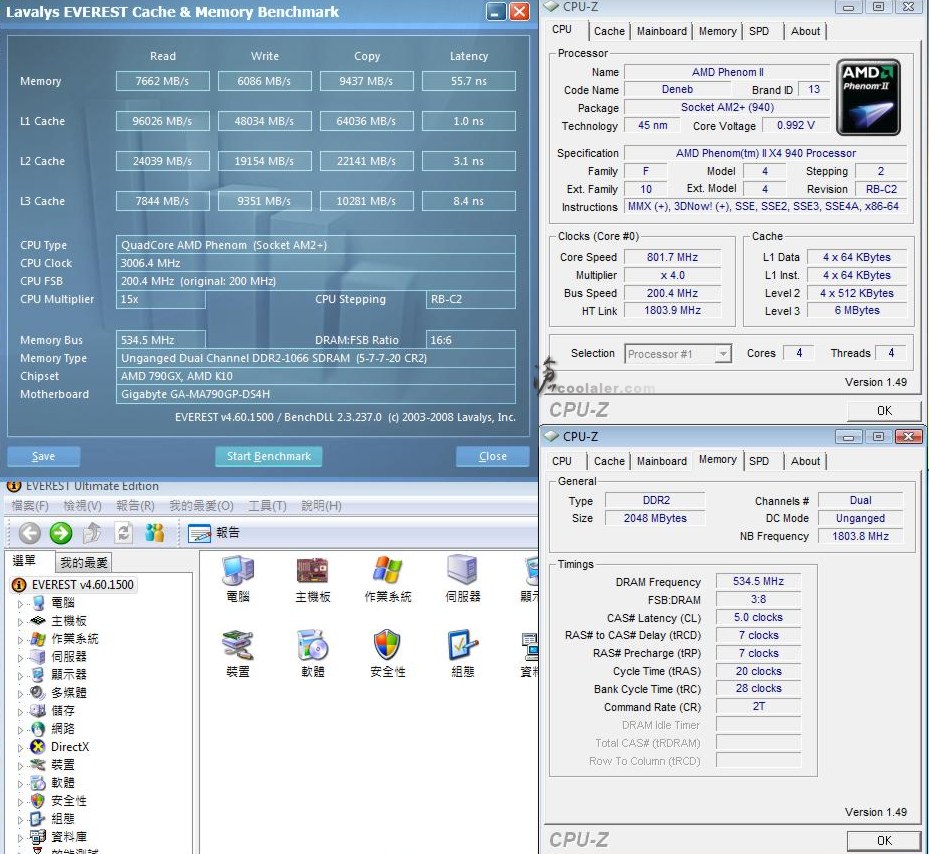This screenshot has width=929, height=854.
Task: Expand the 電腦 tree branch
Action: [20, 604]
